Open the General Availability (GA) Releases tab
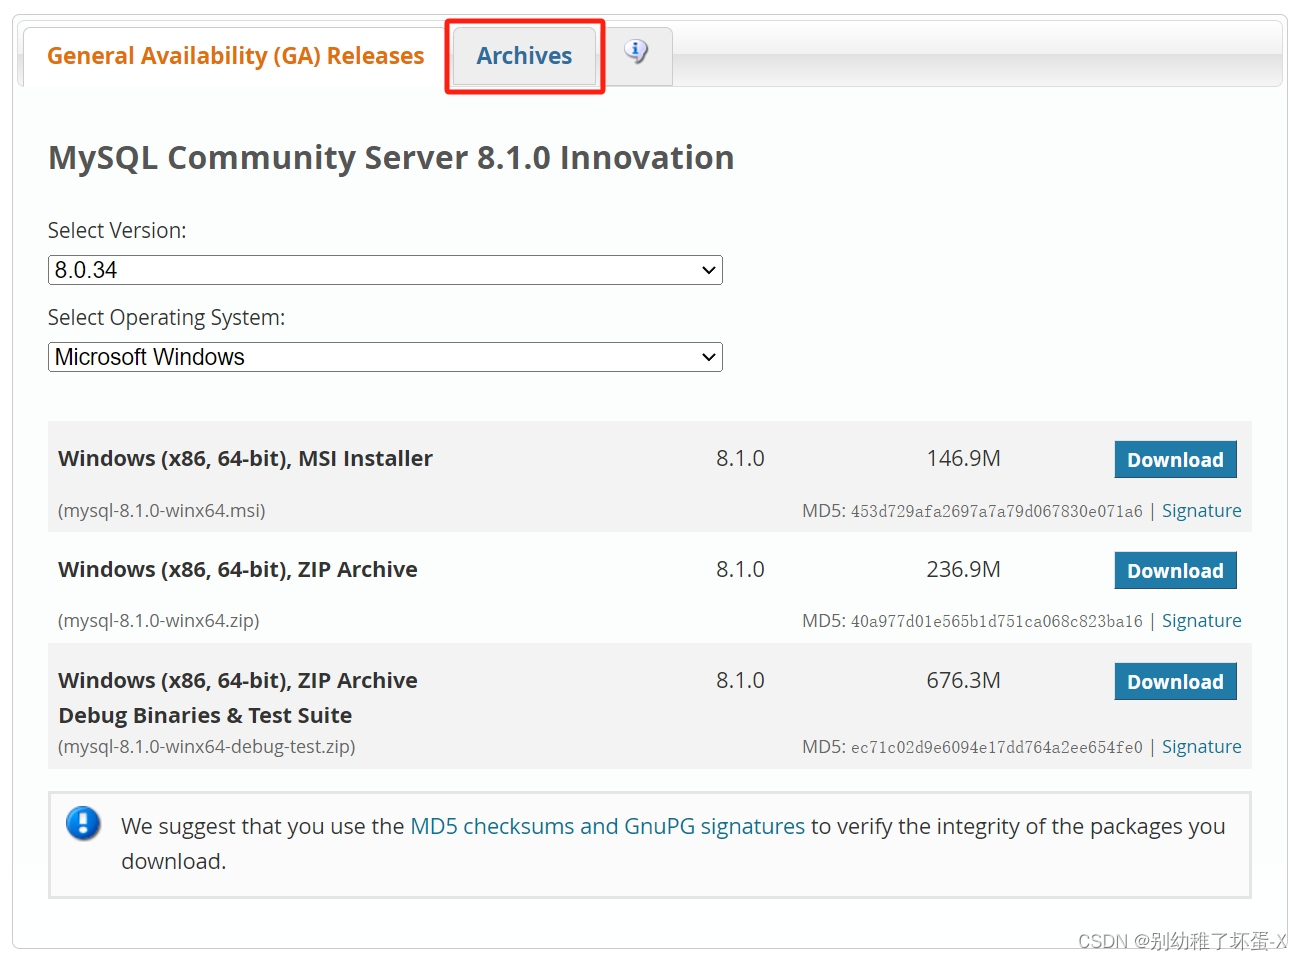The height and width of the screenshot is (961, 1302). [235, 56]
